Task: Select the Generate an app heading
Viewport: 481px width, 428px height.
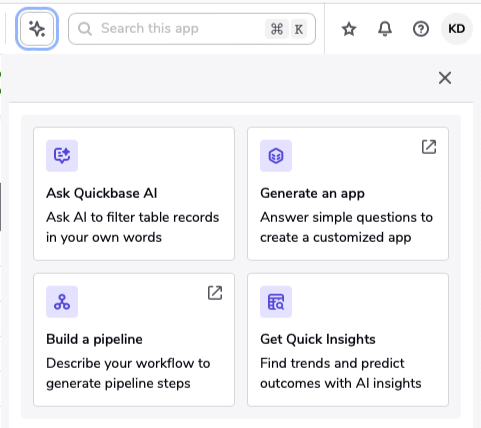Action: tap(312, 193)
